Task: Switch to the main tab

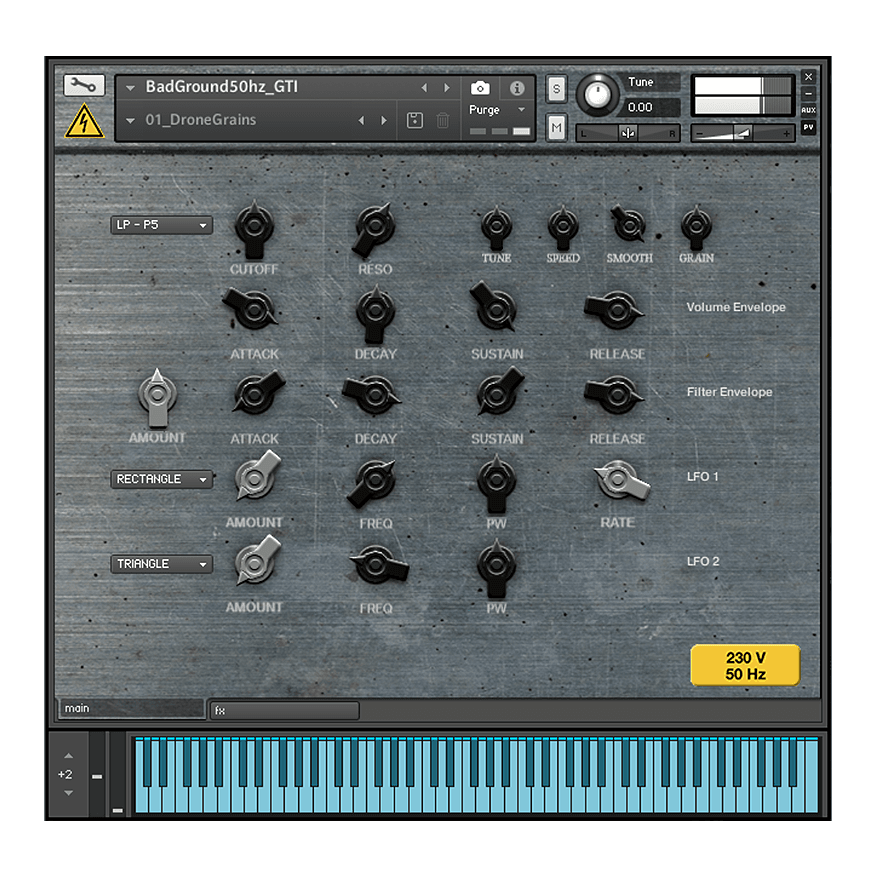Action: (130, 709)
